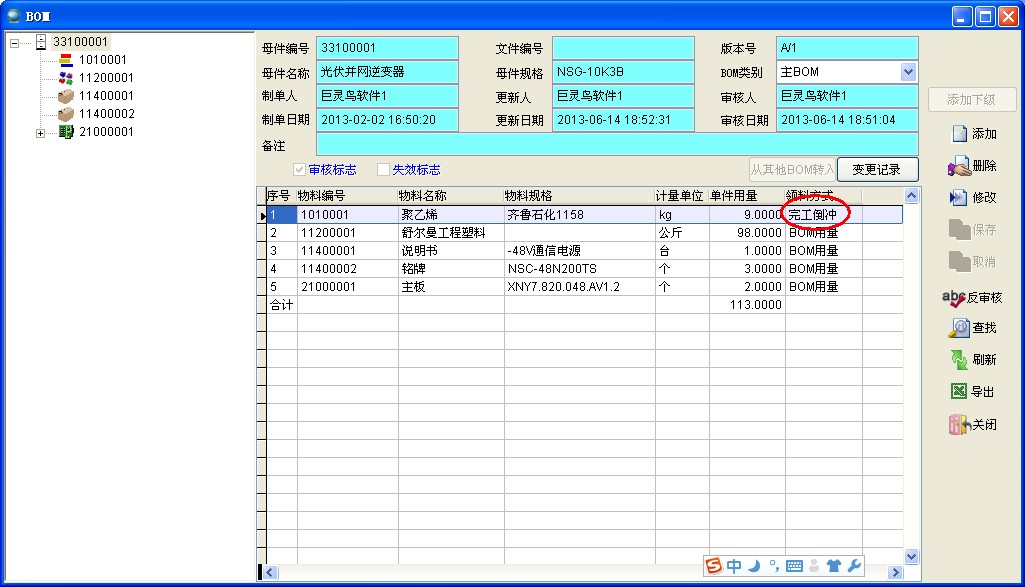Viewport: 1025px width, 587px height.
Task: Click the 母件编号 field 33100001
Action: [x=387, y=48]
